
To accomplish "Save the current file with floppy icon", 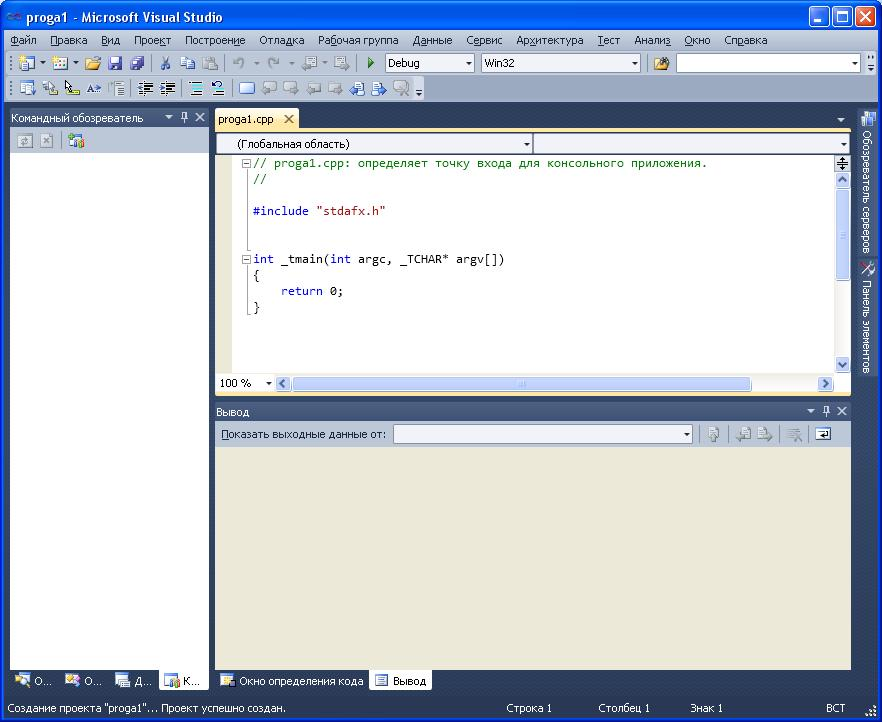I will click(x=115, y=63).
